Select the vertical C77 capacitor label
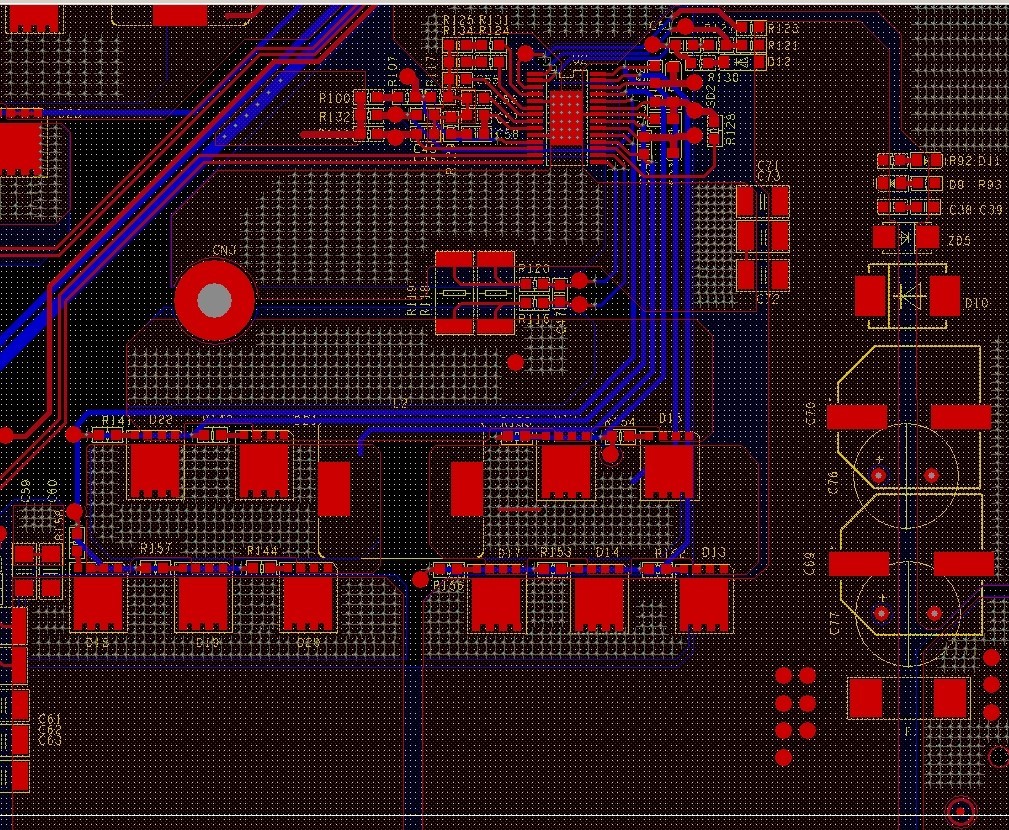This screenshot has height=830, width=1009. coord(834,624)
